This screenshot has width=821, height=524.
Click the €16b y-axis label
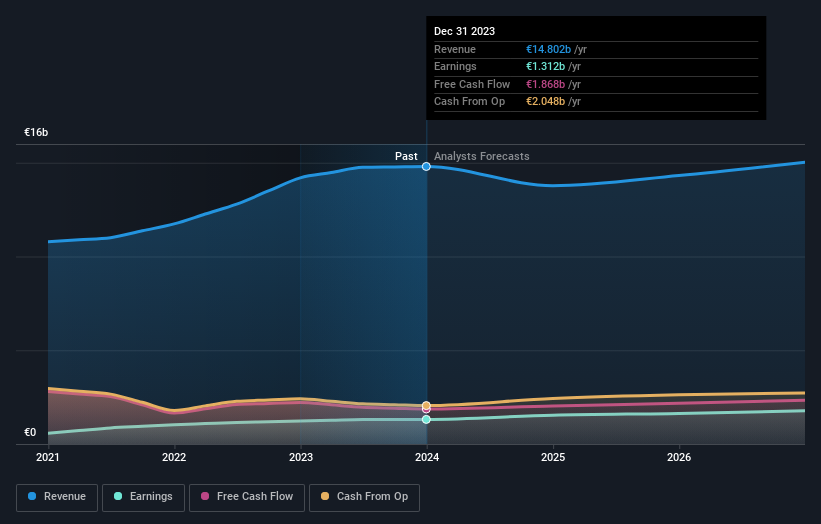[x=36, y=132]
